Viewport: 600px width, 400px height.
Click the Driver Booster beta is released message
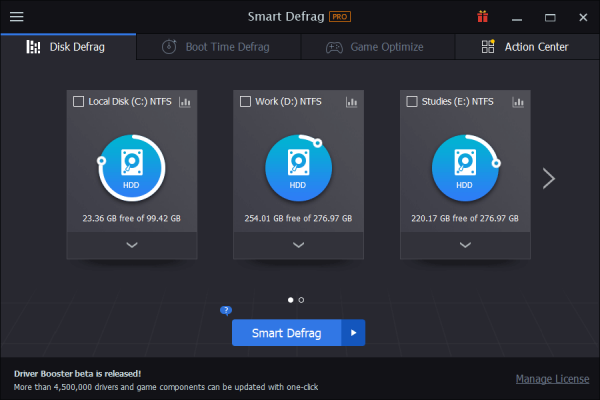[x=78, y=374]
